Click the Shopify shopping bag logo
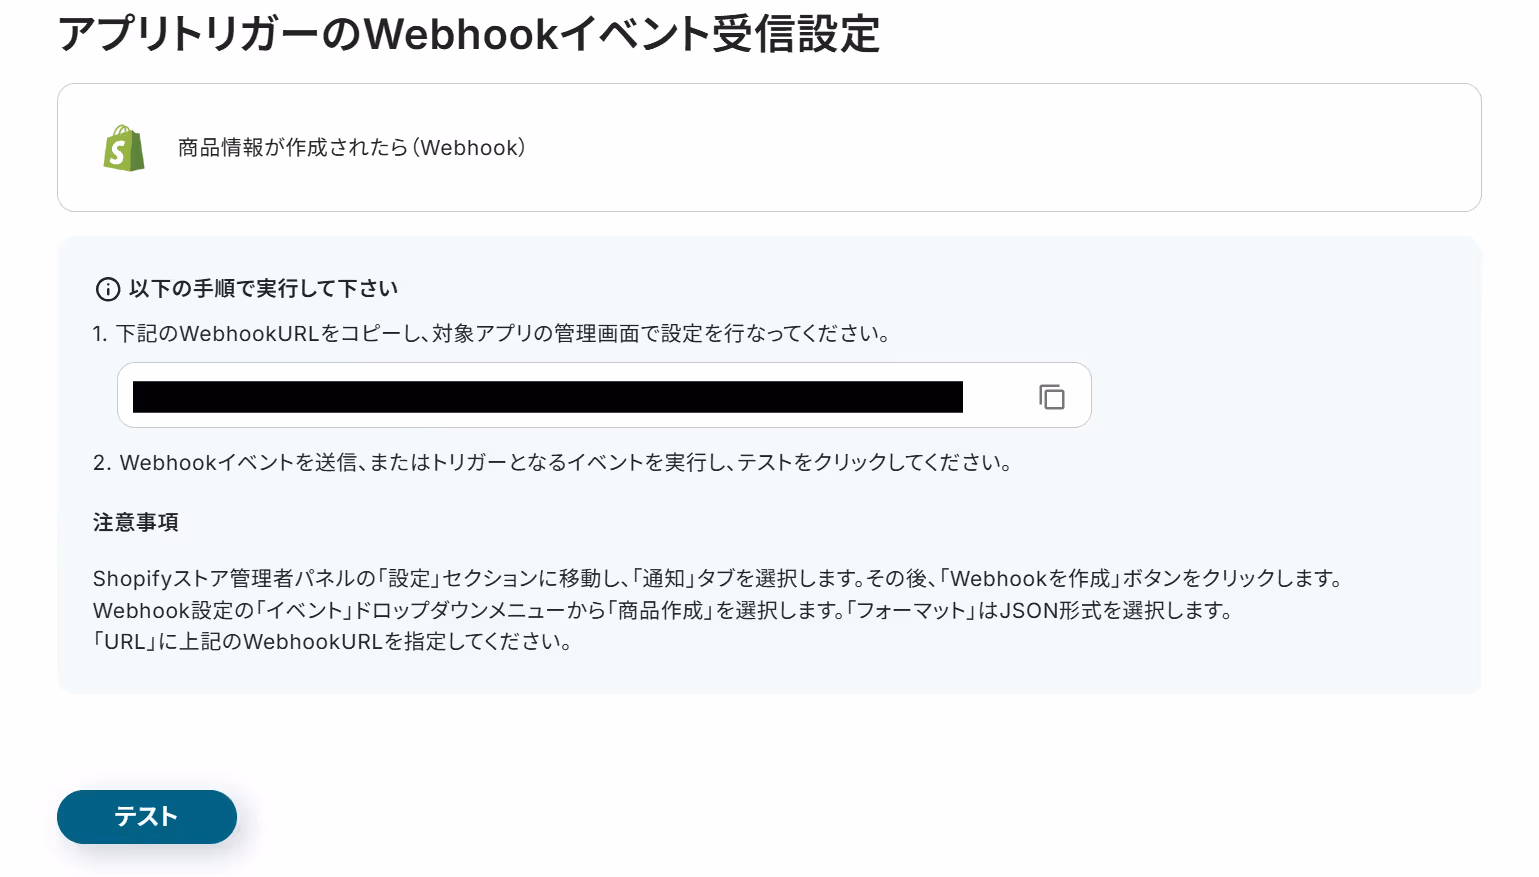 coord(124,148)
